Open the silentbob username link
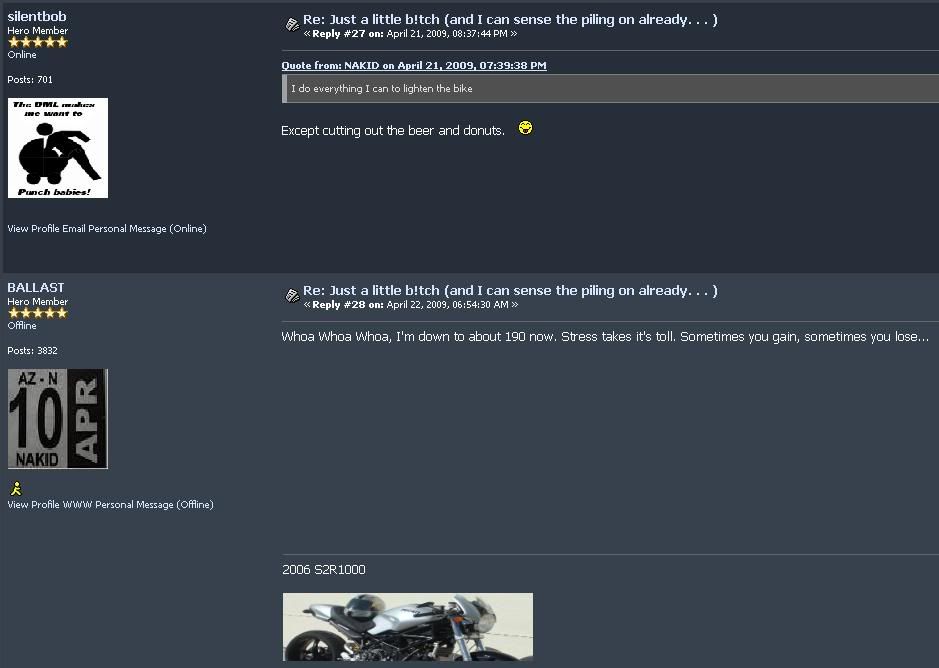This screenshot has height=668, width=939. tap(37, 16)
